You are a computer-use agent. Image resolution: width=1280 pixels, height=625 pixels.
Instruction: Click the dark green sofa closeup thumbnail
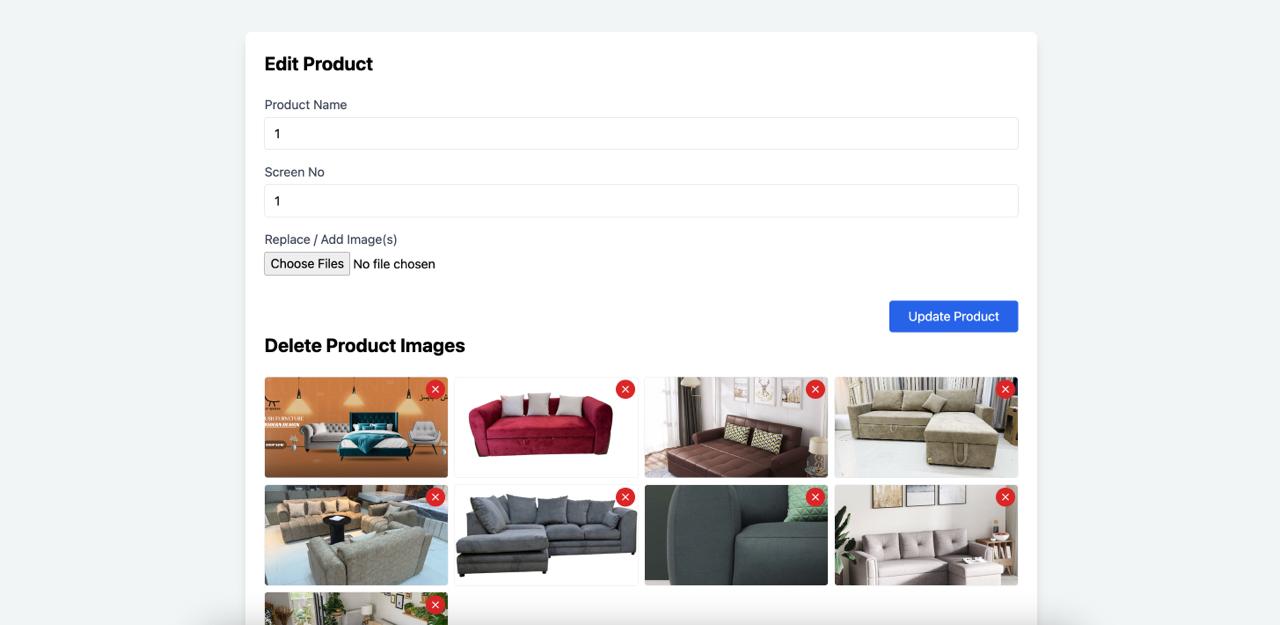tap(736, 535)
